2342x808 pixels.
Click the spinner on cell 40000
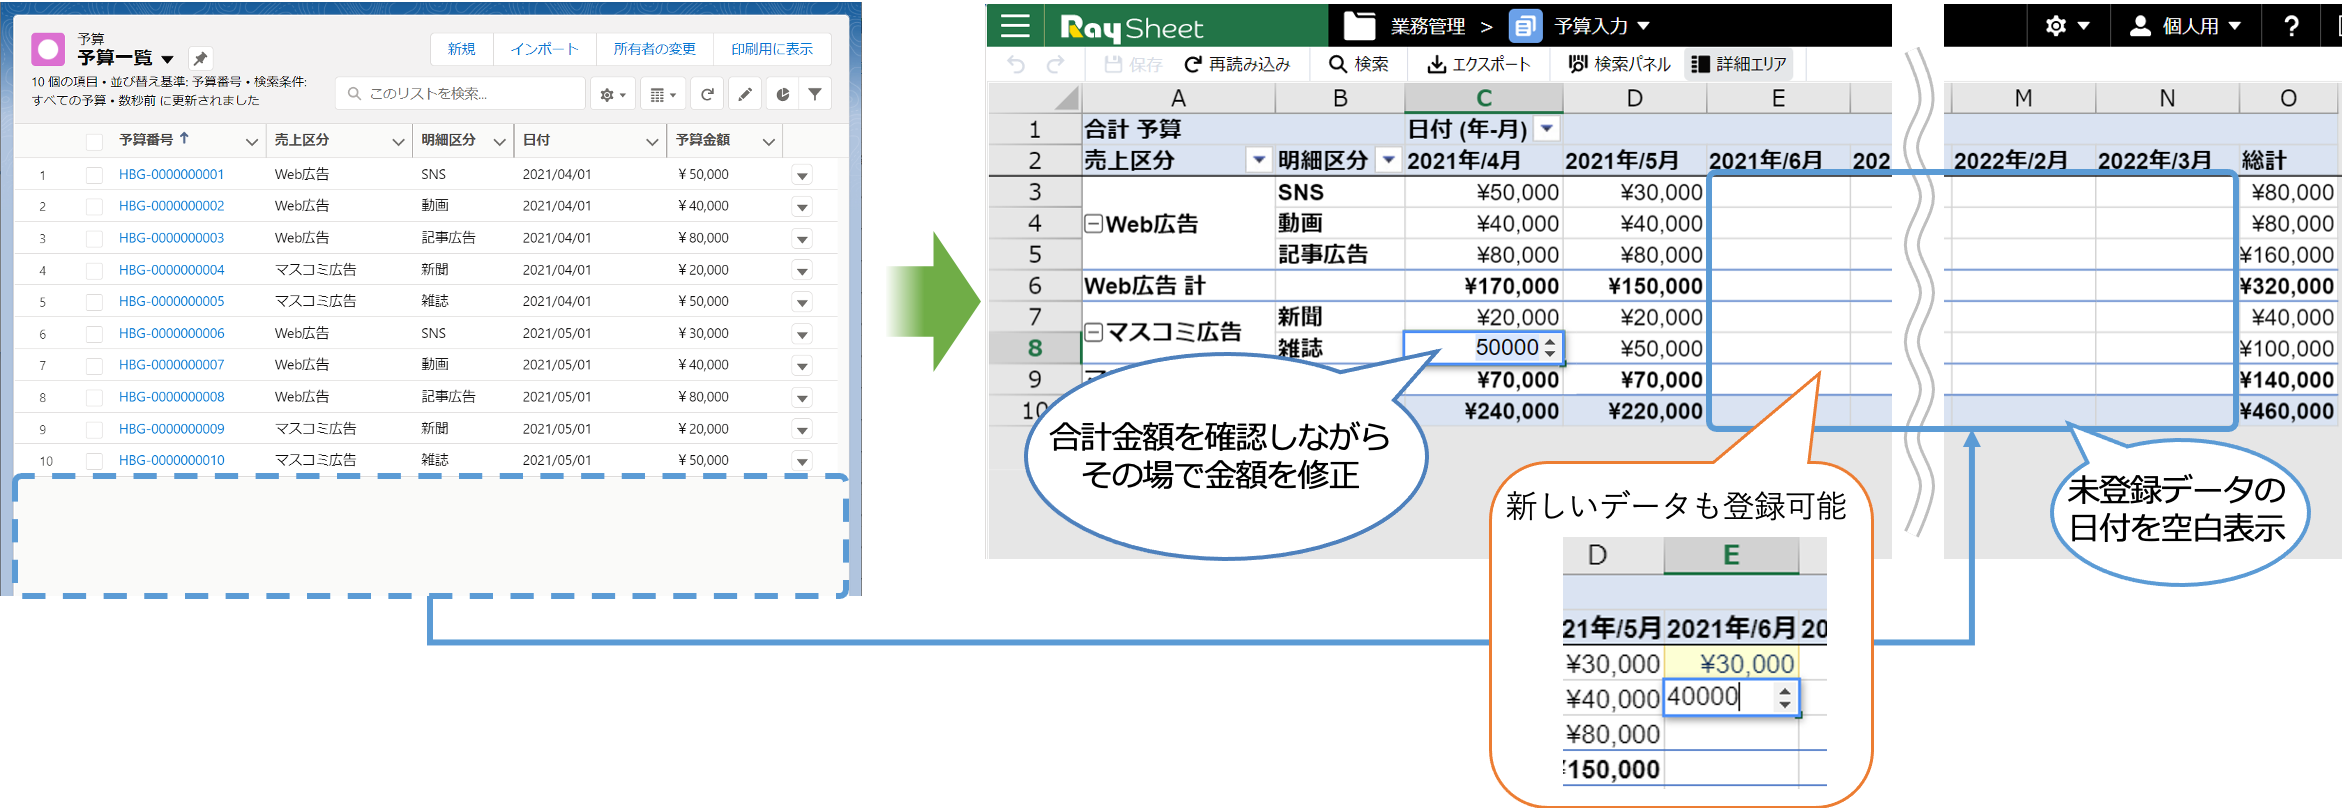(x=1785, y=697)
